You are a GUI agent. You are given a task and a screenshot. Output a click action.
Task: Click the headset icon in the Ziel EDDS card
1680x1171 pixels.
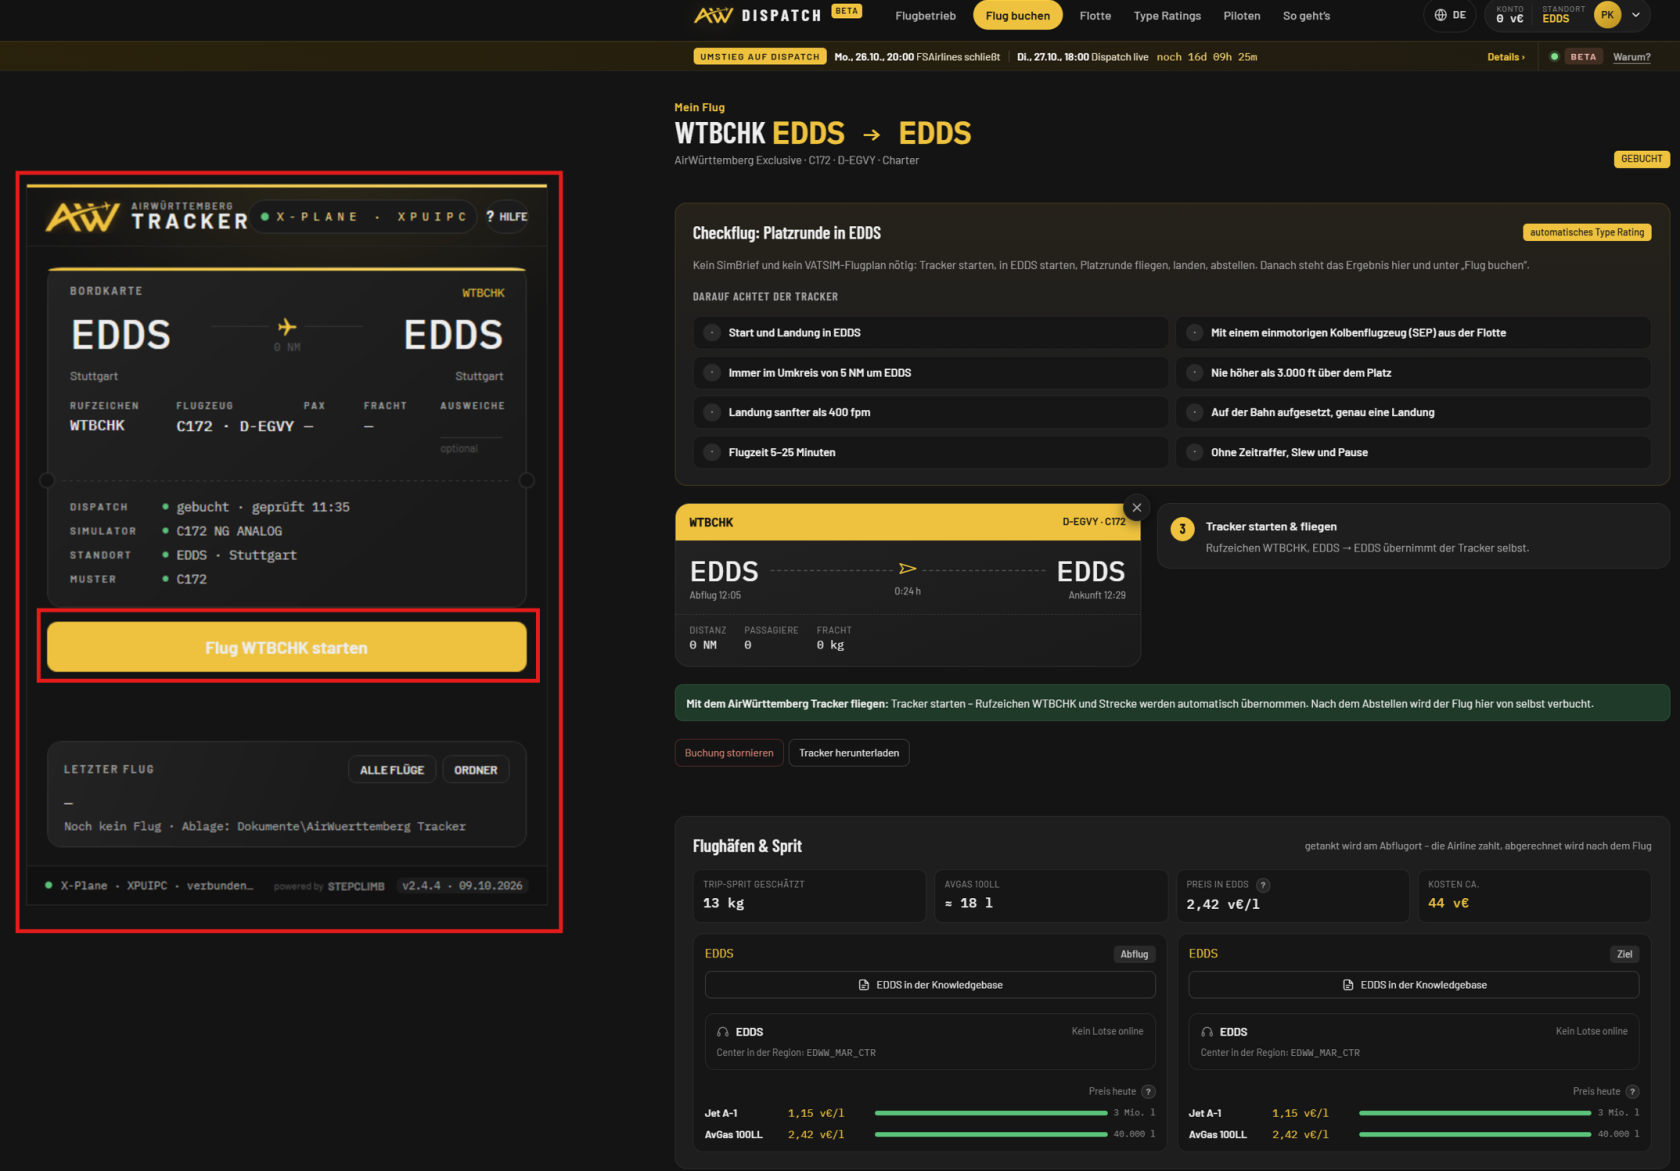pyautogui.click(x=1207, y=1032)
